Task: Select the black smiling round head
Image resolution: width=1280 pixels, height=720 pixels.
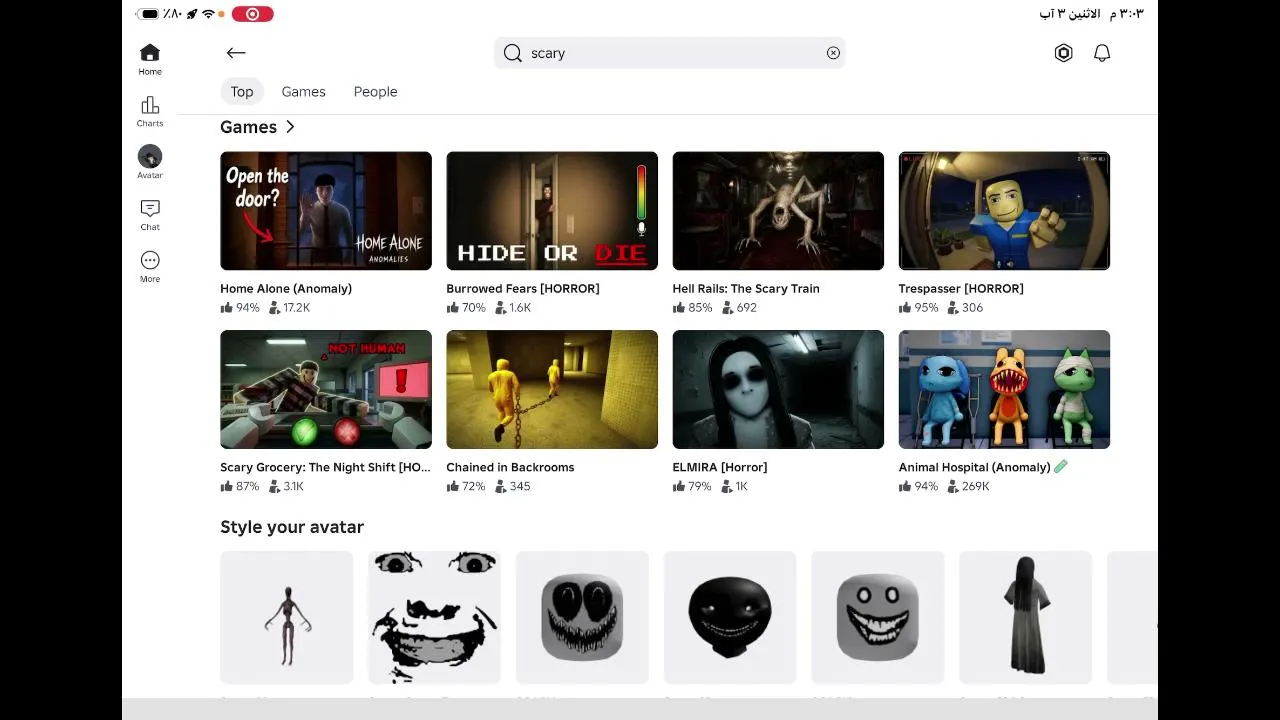Action: point(730,617)
